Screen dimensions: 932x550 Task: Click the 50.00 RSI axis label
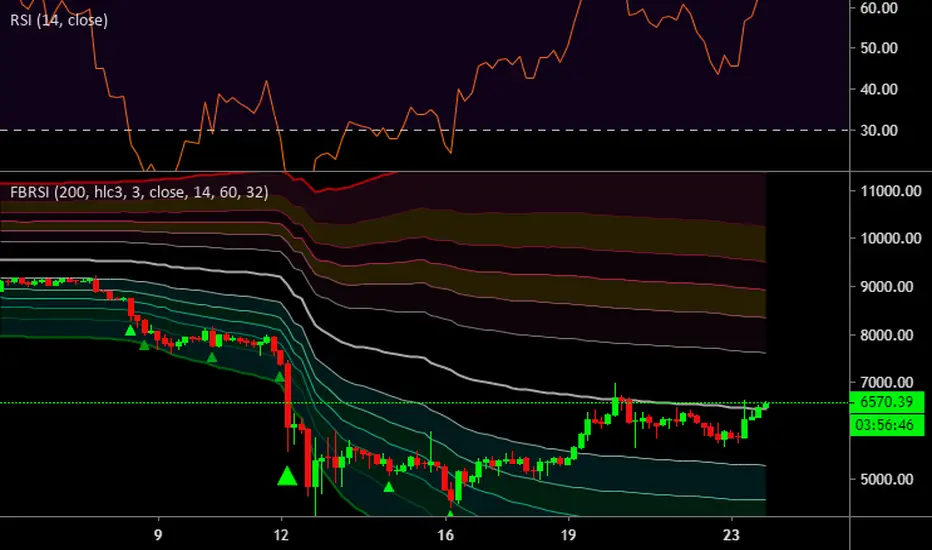tap(879, 48)
